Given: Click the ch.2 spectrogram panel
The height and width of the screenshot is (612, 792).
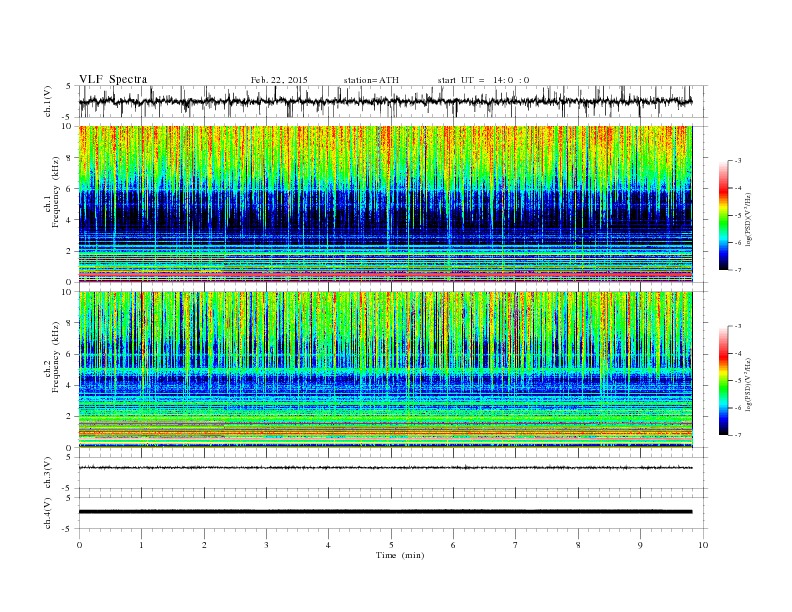Looking at the screenshot, I should (x=386, y=369).
